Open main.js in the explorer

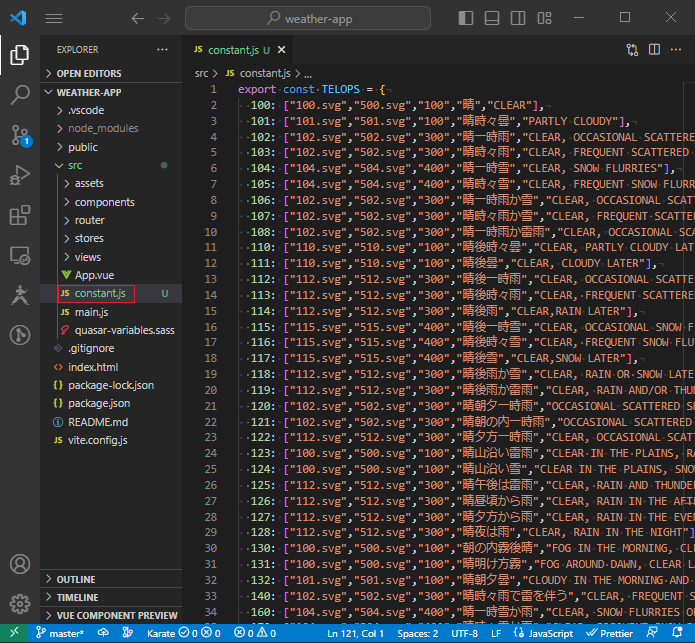111,312
